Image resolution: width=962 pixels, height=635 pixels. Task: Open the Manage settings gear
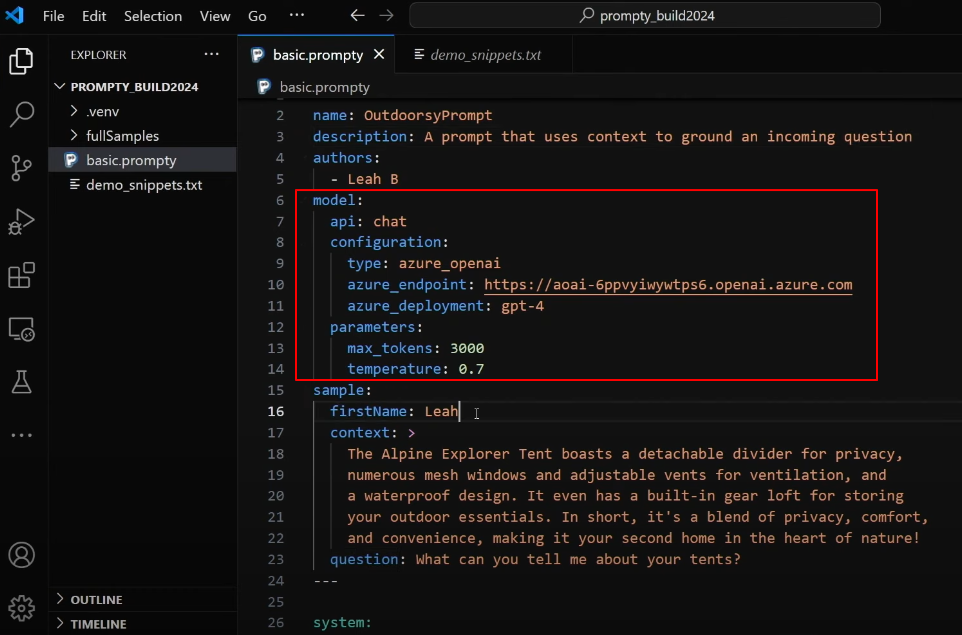tap(21, 607)
